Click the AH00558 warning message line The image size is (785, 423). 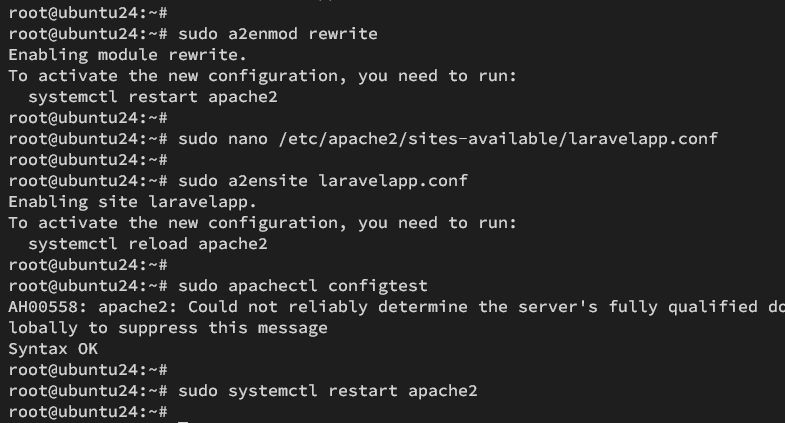(x=397, y=307)
